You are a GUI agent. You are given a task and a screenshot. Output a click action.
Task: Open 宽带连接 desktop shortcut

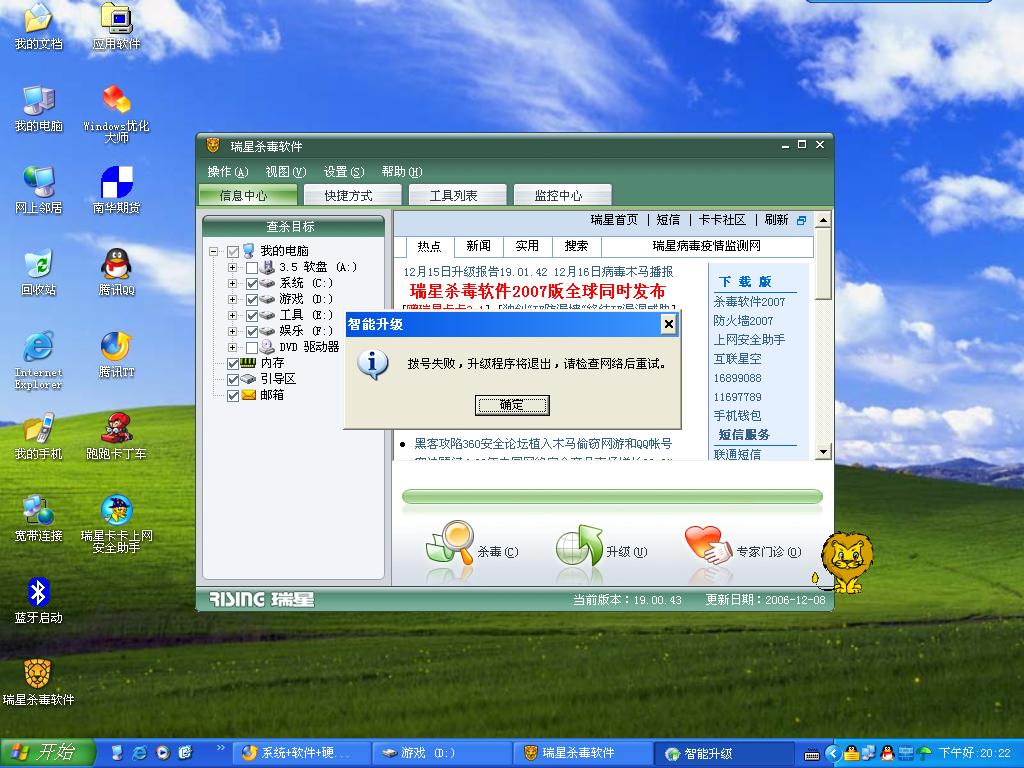38,519
